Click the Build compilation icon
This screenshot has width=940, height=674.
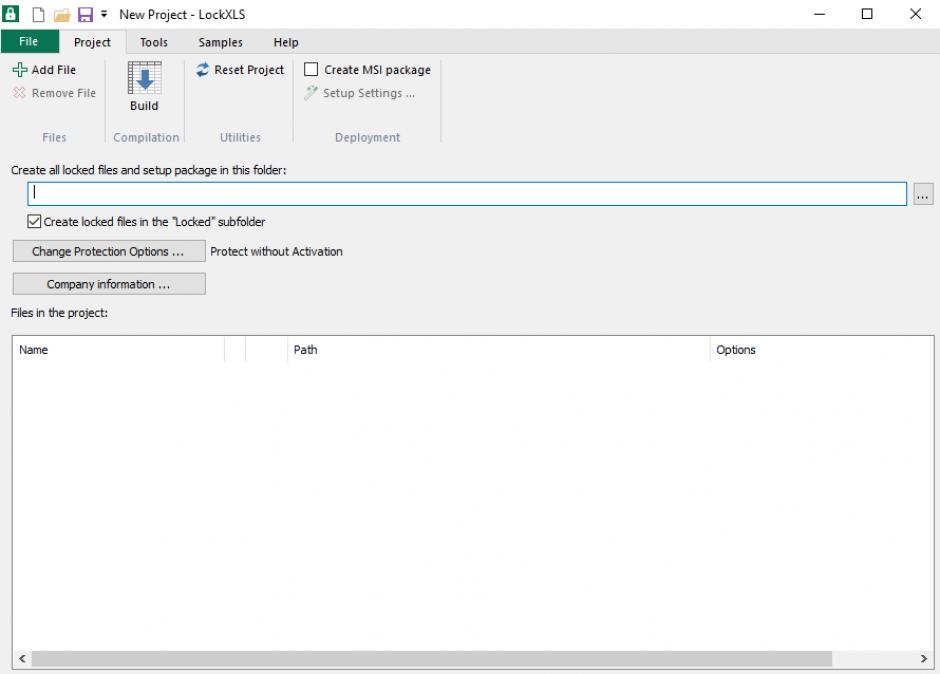(144, 79)
